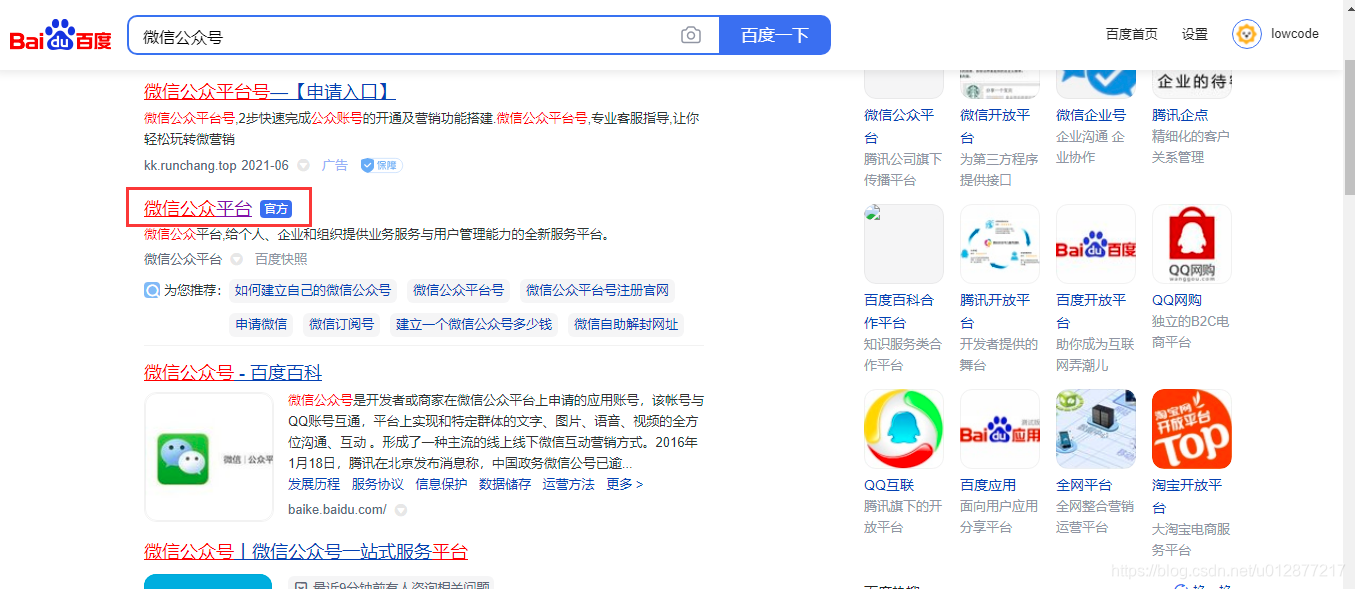The image size is (1355, 589).
Task: Click the 保障 badge next to the ad
Action: (380, 164)
